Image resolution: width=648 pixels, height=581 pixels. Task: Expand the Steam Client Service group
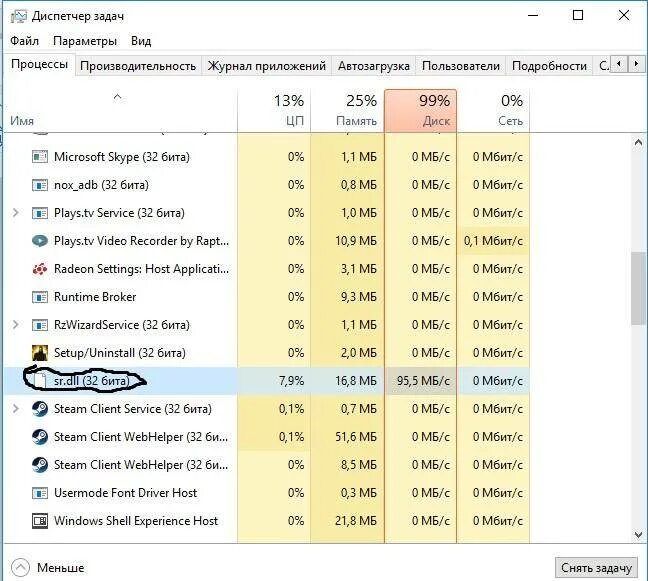coord(16,409)
